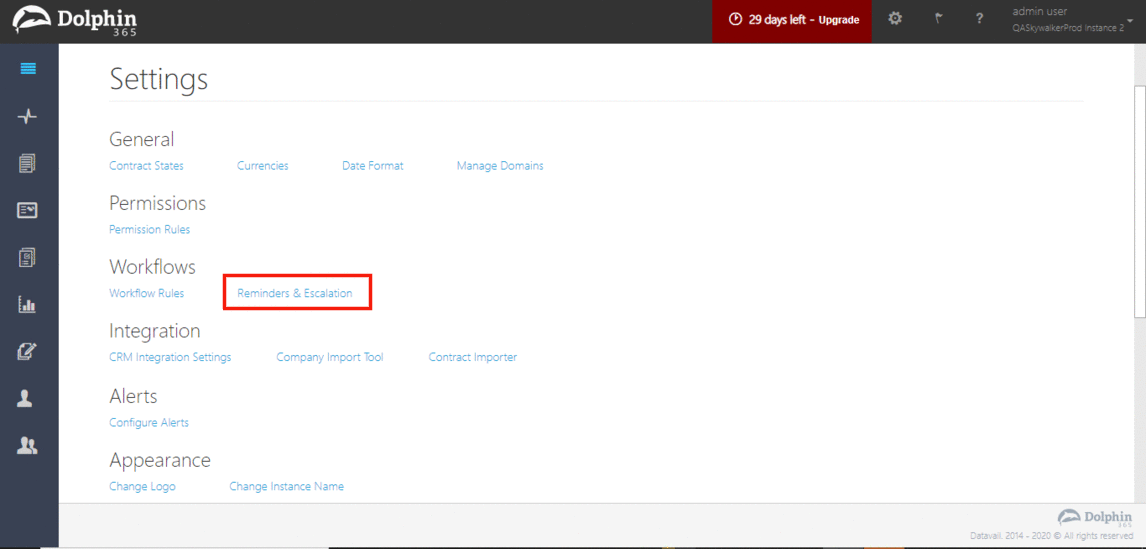
Task: Open Permission Rules link
Action: 149,230
